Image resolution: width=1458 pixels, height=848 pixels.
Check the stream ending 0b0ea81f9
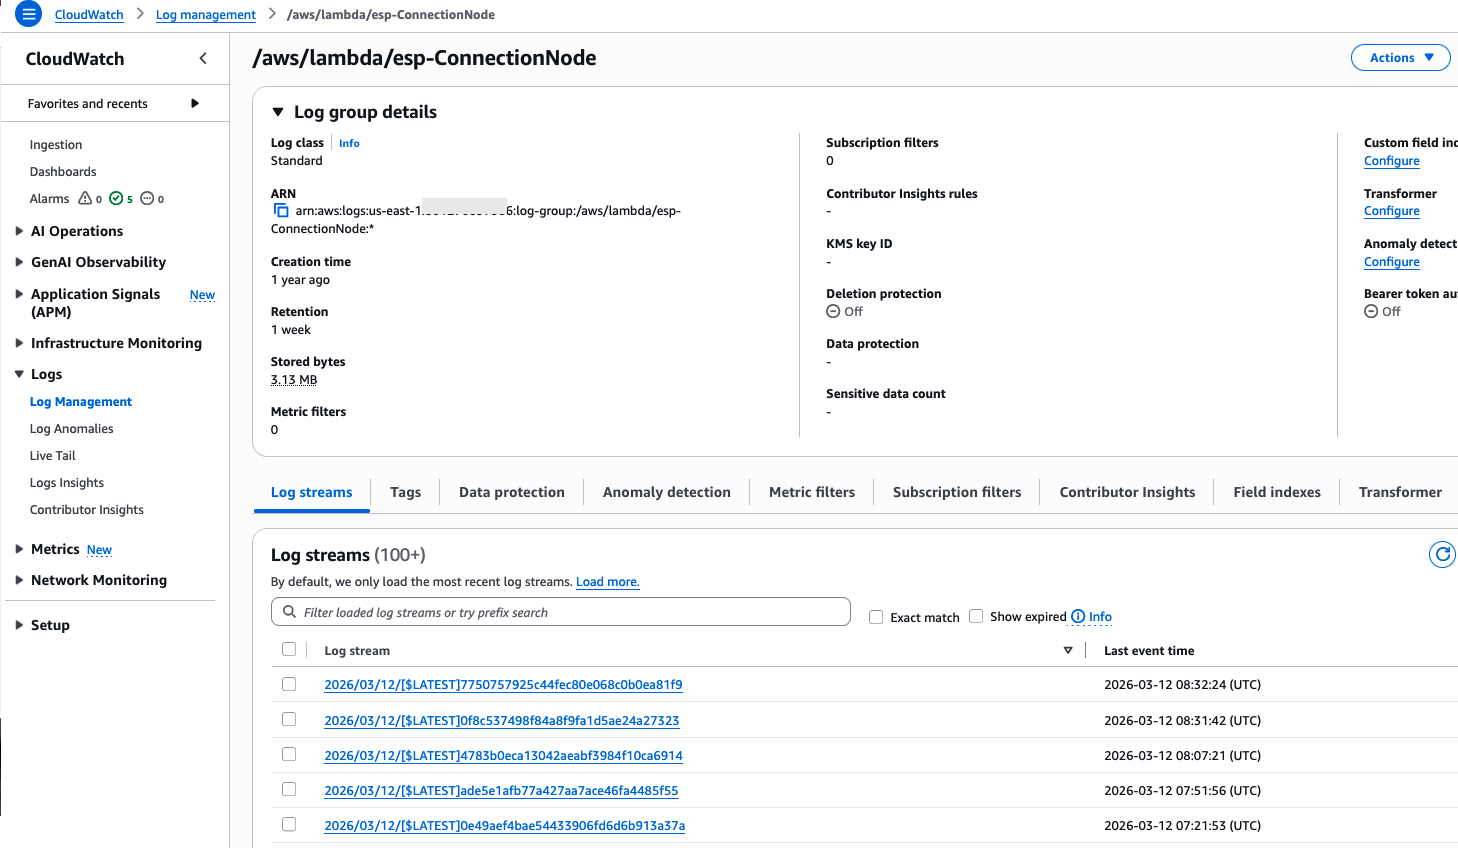(289, 684)
